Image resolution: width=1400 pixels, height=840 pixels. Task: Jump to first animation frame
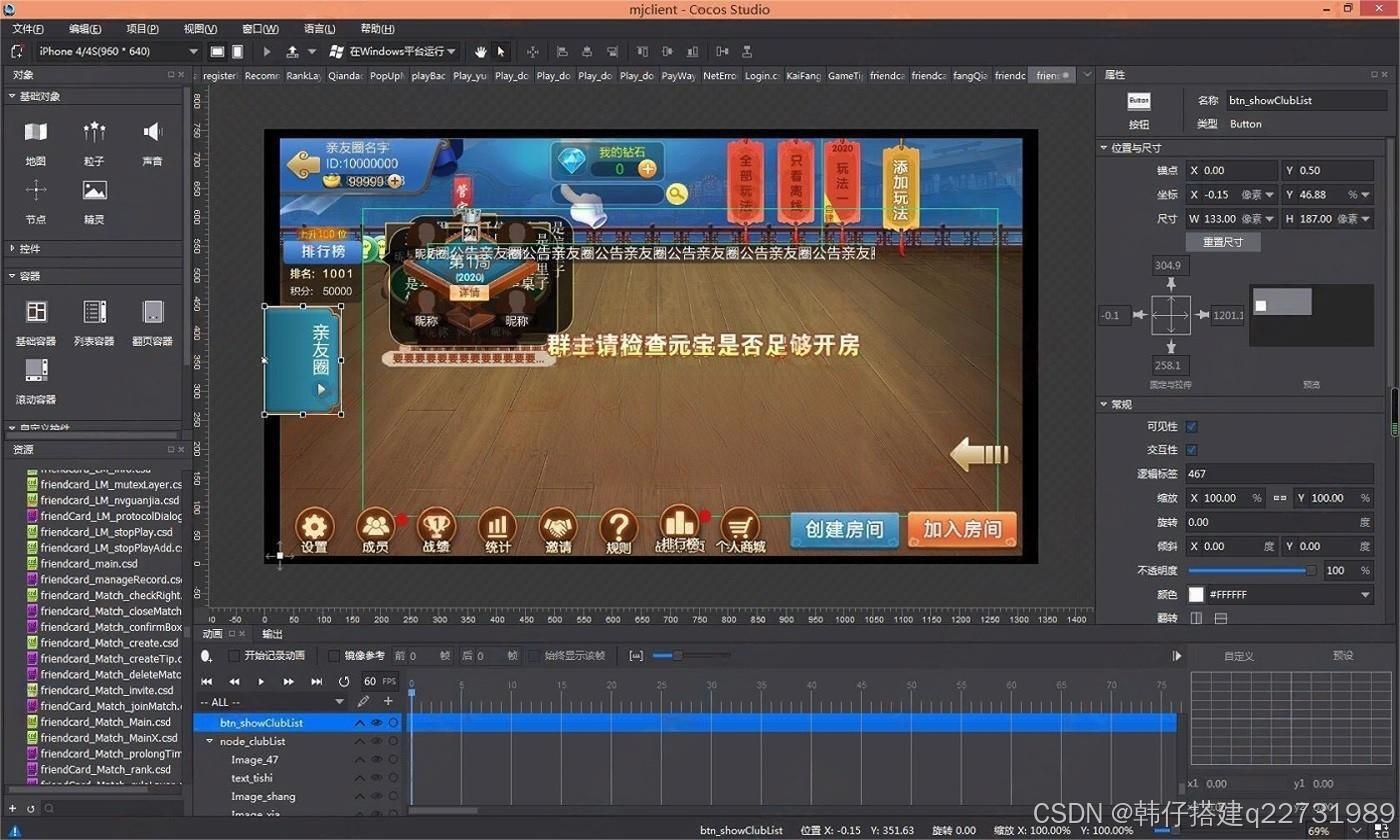pyautogui.click(x=207, y=681)
